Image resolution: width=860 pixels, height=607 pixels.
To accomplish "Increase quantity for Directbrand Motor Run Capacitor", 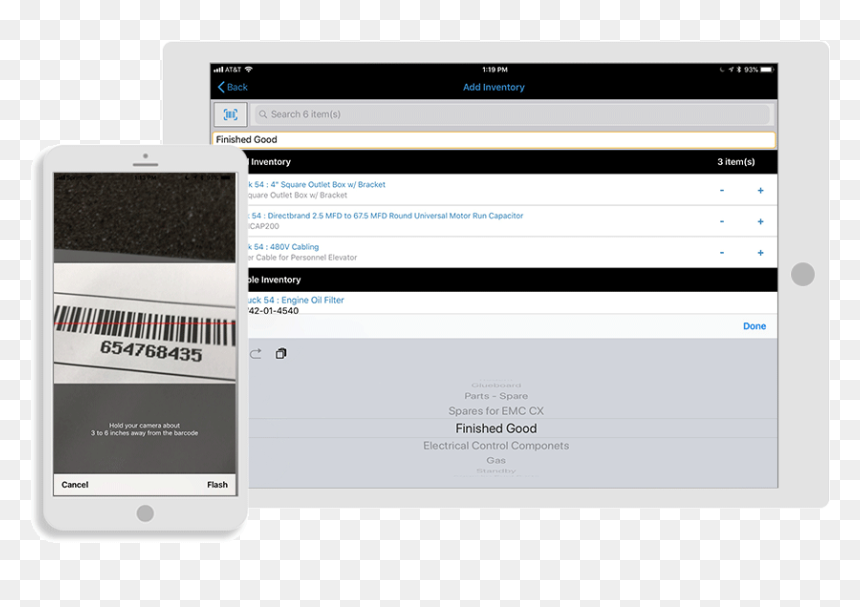I will pos(760,222).
